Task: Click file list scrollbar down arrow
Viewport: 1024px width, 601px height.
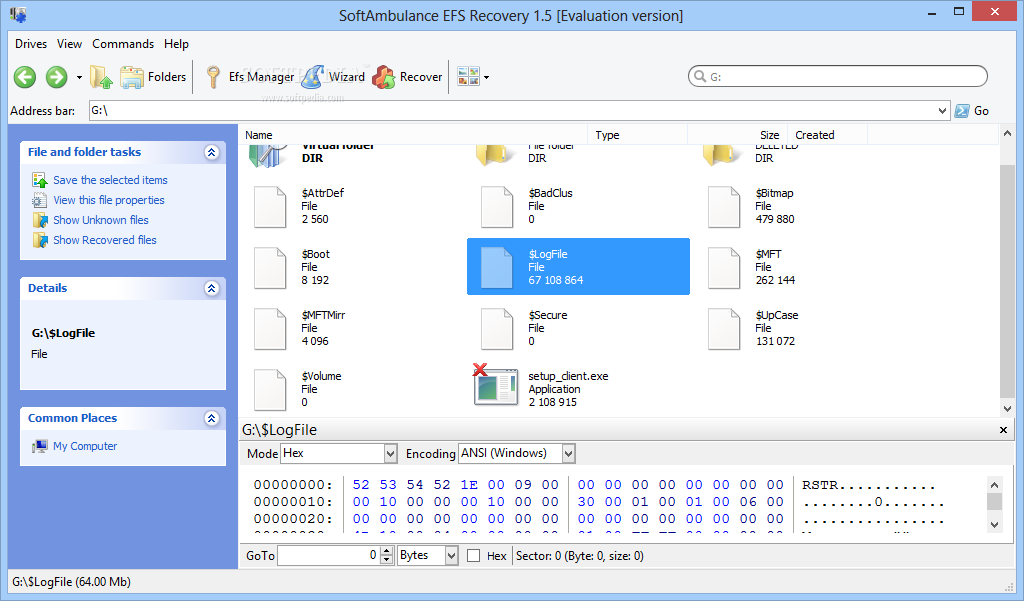Action: (1007, 409)
